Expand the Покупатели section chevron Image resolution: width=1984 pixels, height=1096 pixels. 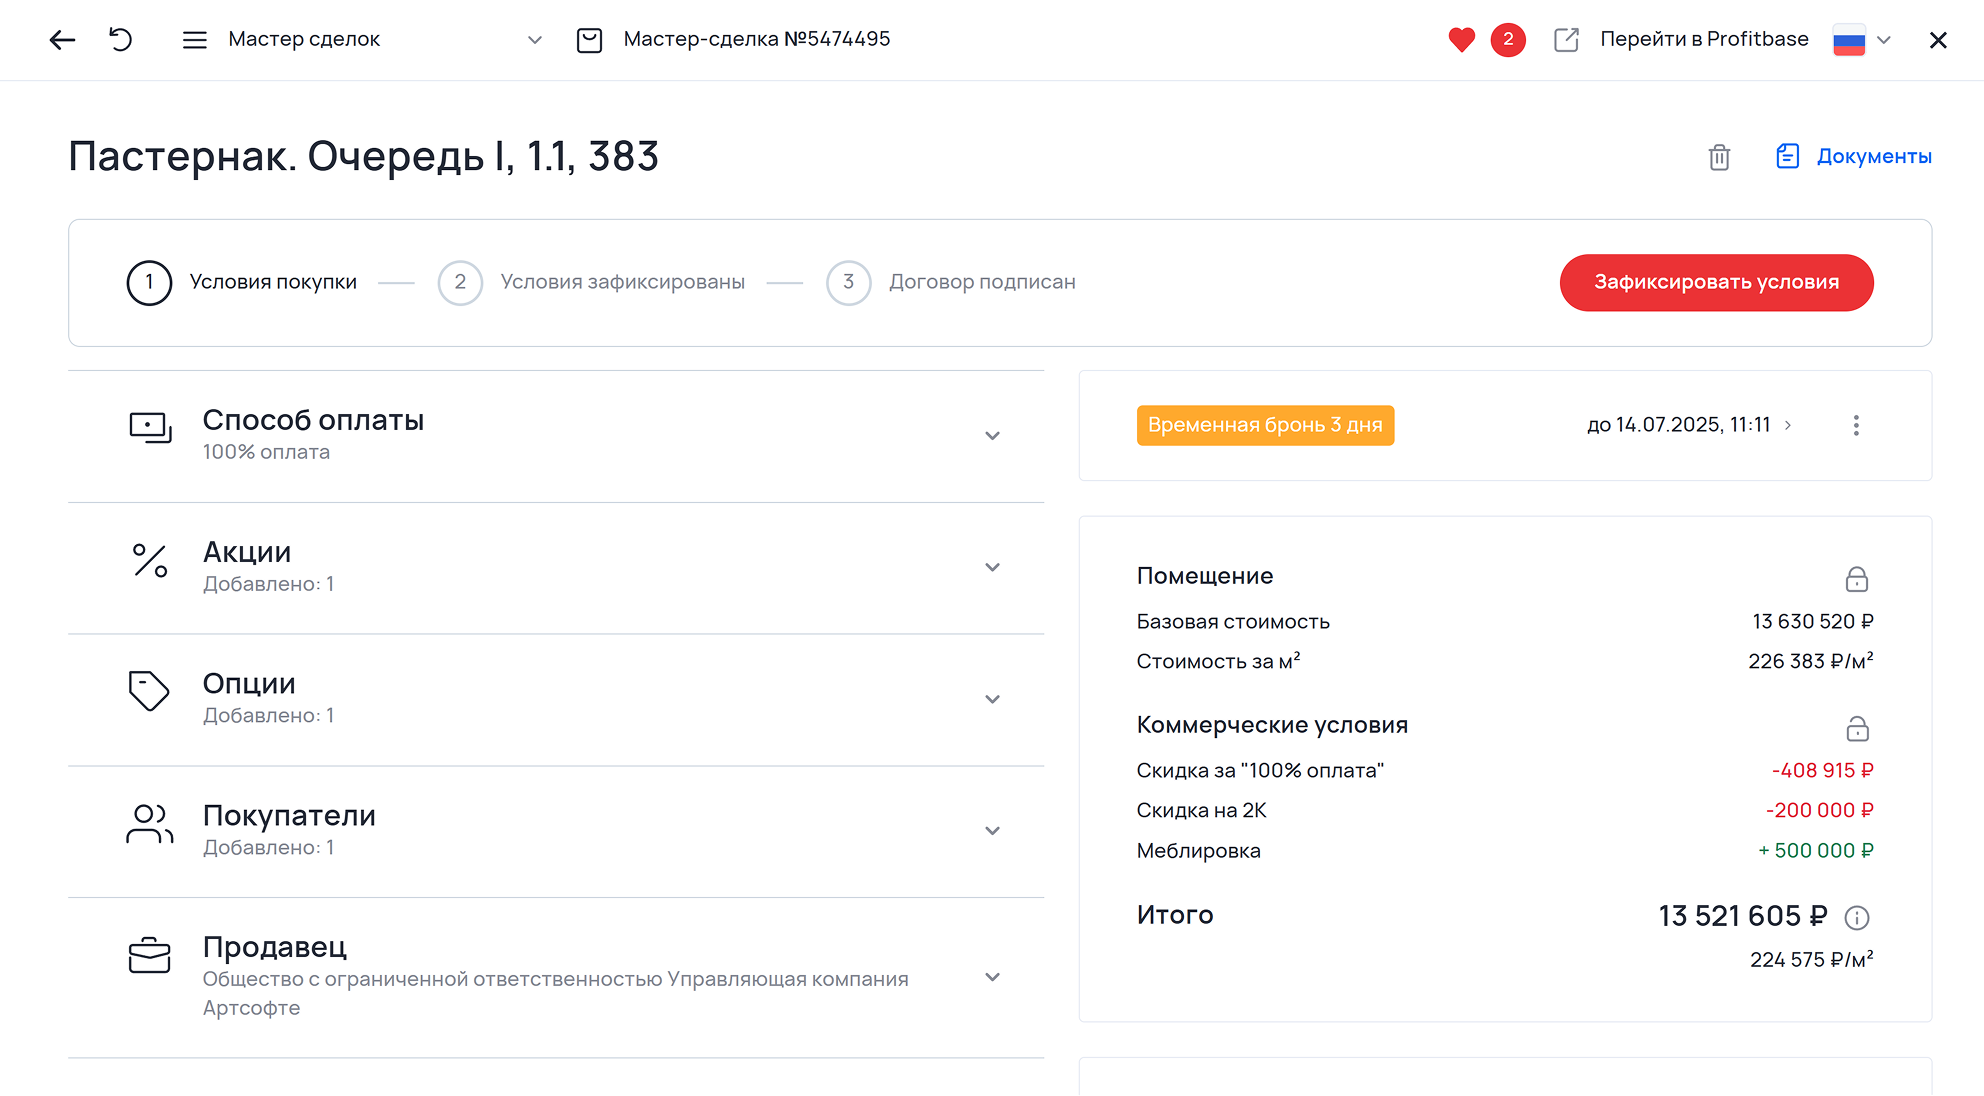992,831
